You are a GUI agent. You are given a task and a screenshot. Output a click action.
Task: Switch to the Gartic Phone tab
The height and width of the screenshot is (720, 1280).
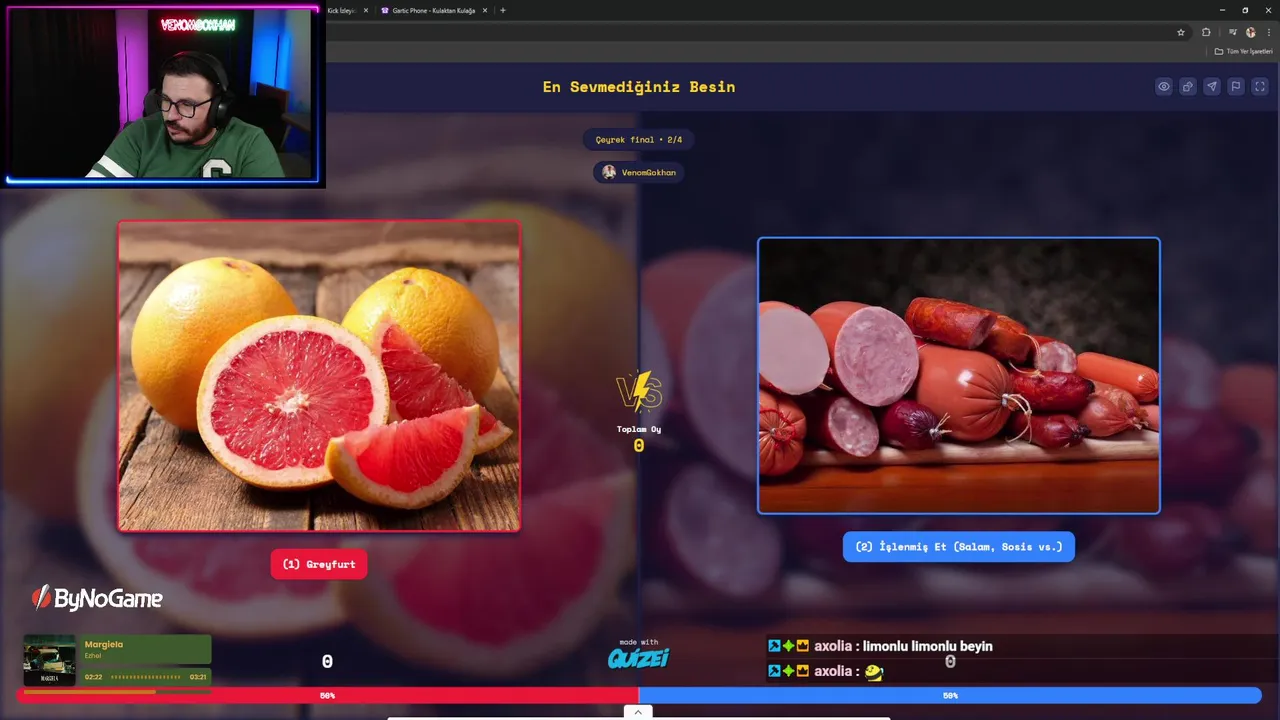(434, 10)
